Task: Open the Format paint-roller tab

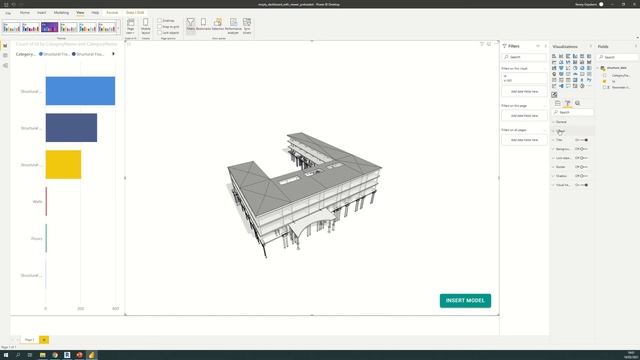Action: pyautogui.click(x=567, y=103)
